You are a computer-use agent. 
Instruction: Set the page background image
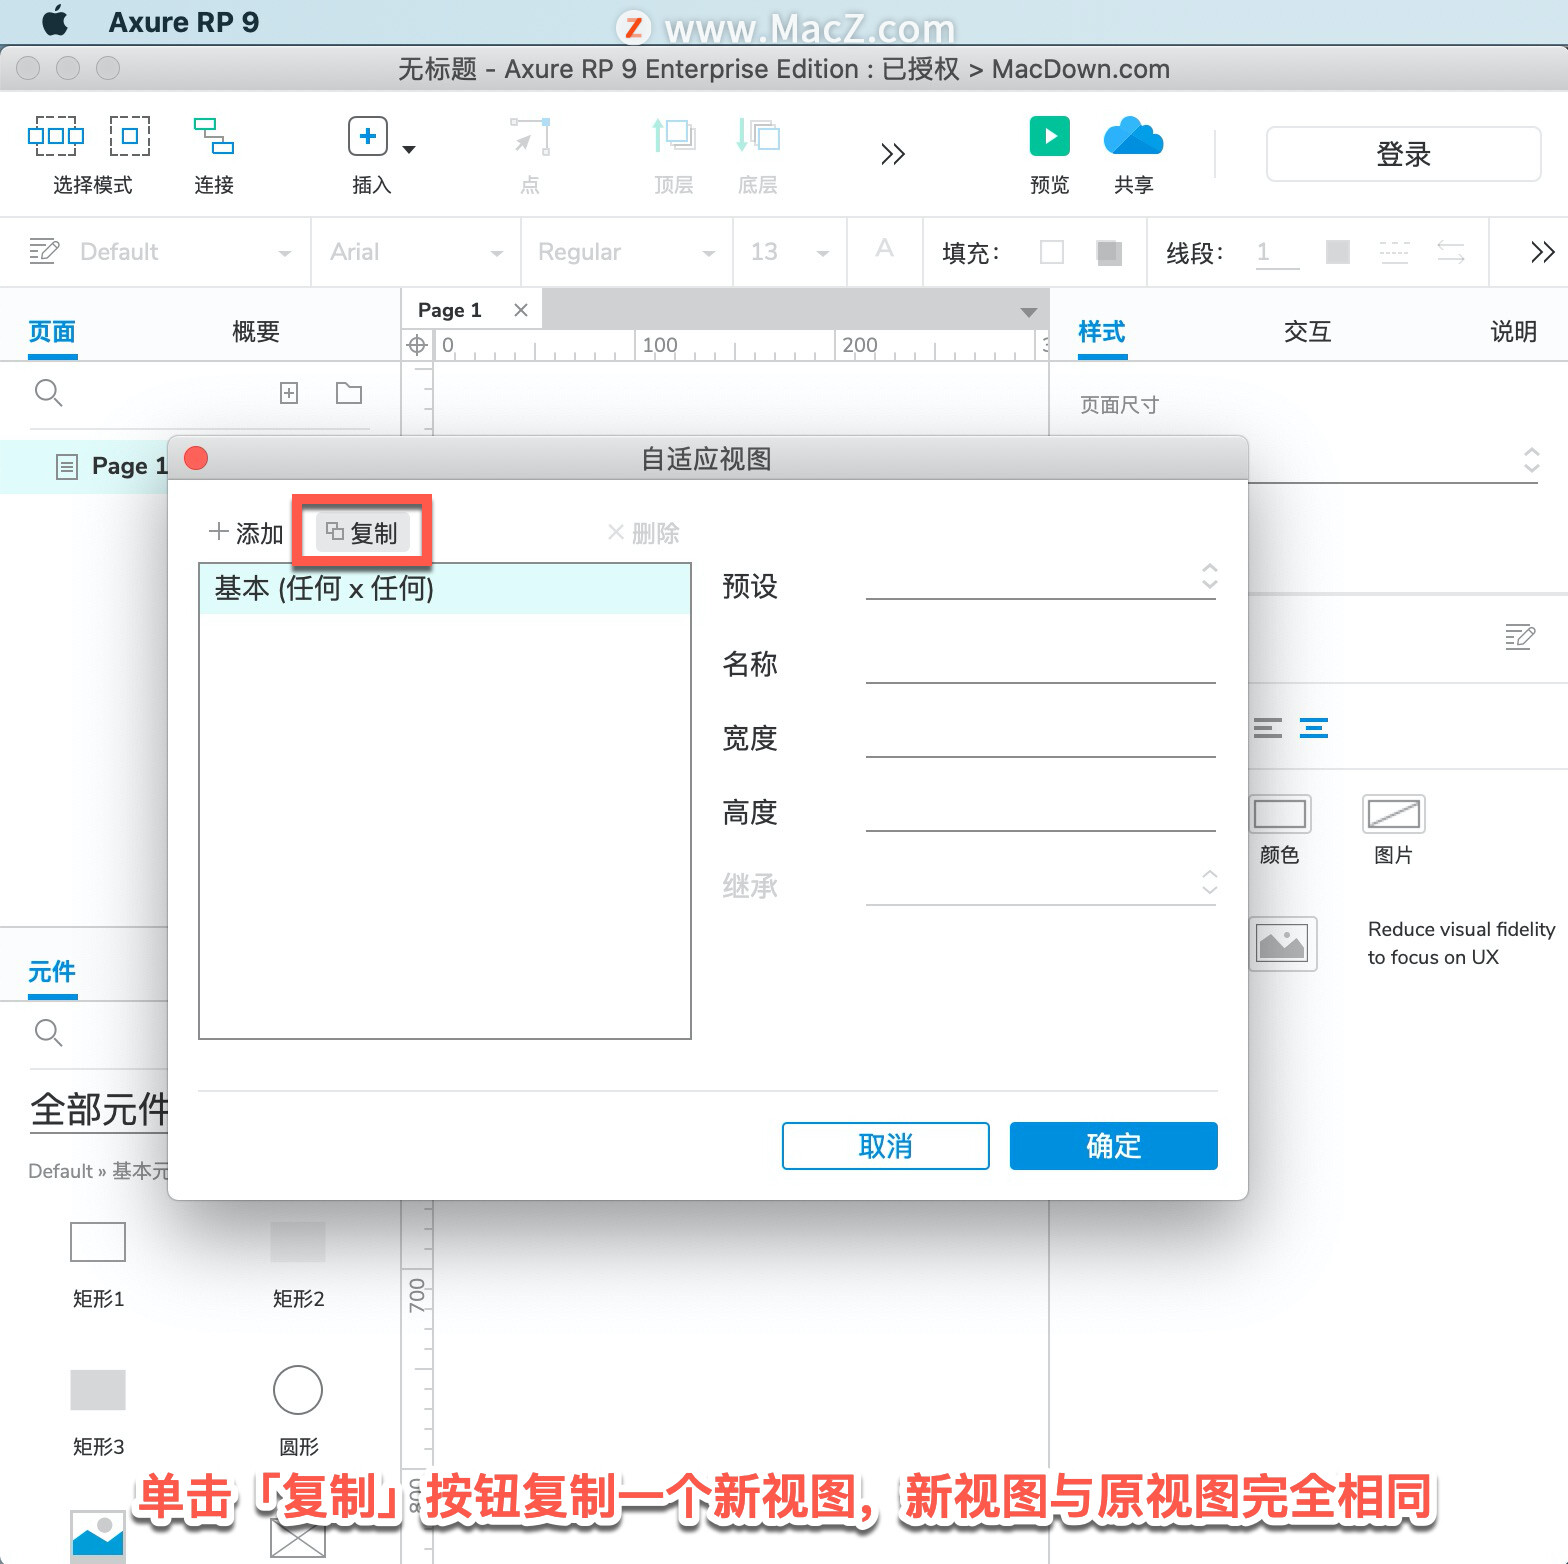[x=1394, y=814]
